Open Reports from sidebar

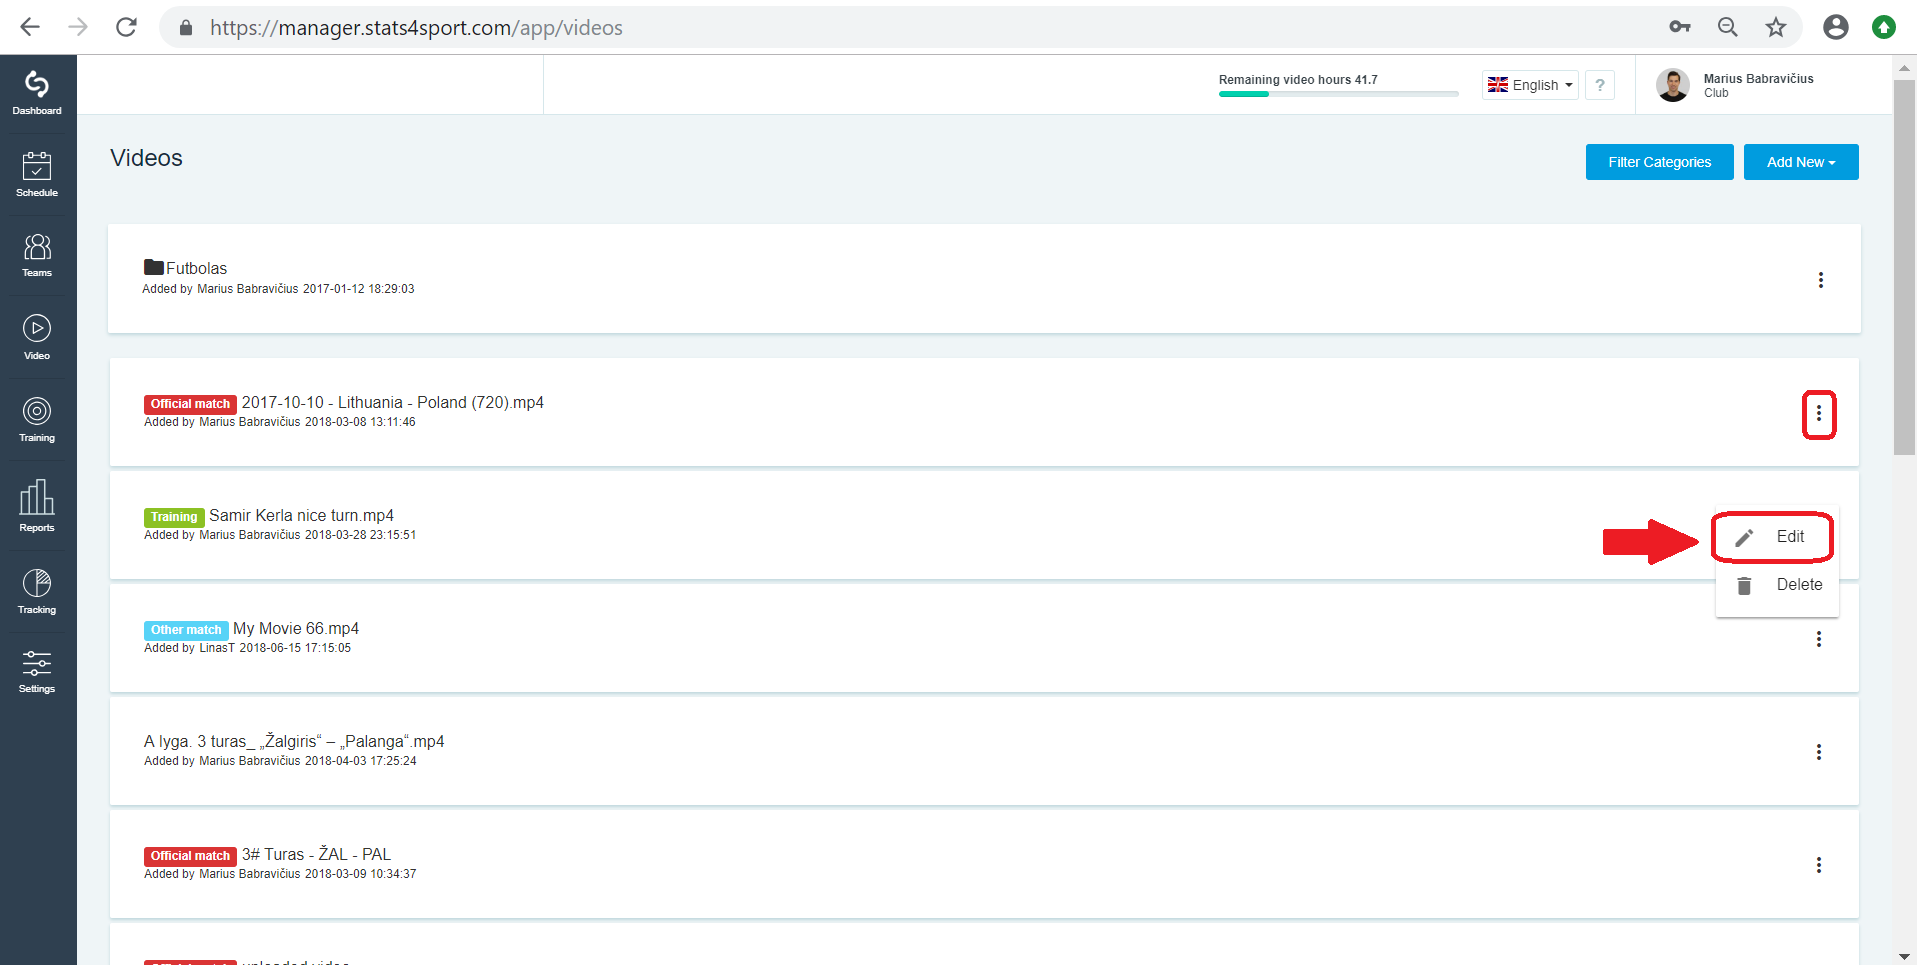37,505
